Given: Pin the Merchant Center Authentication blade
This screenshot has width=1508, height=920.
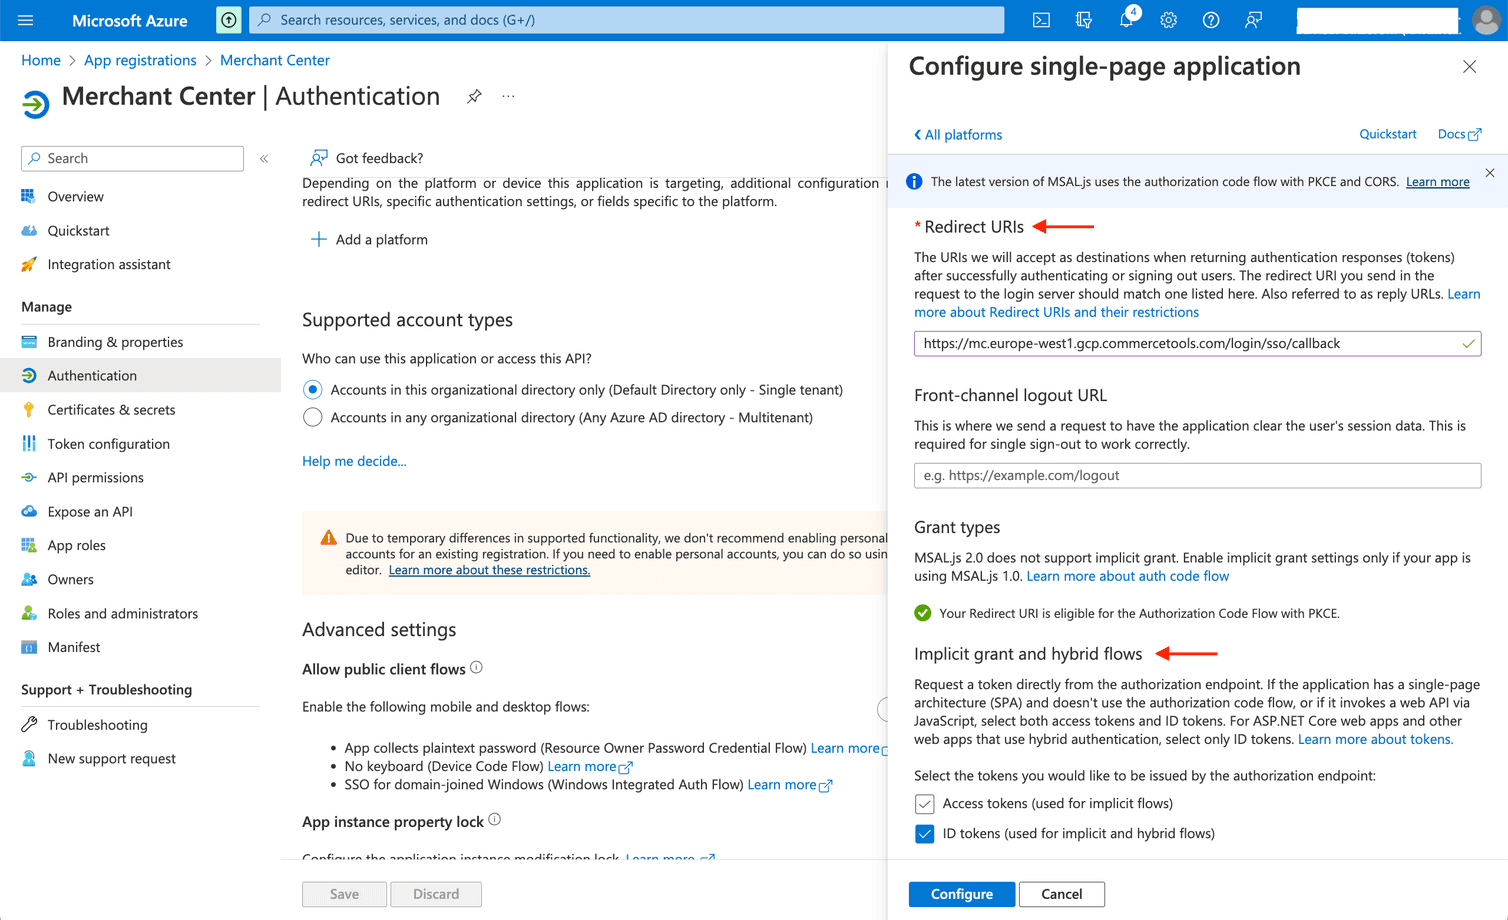Looking at the screenshot, I should tap(474, 96).
